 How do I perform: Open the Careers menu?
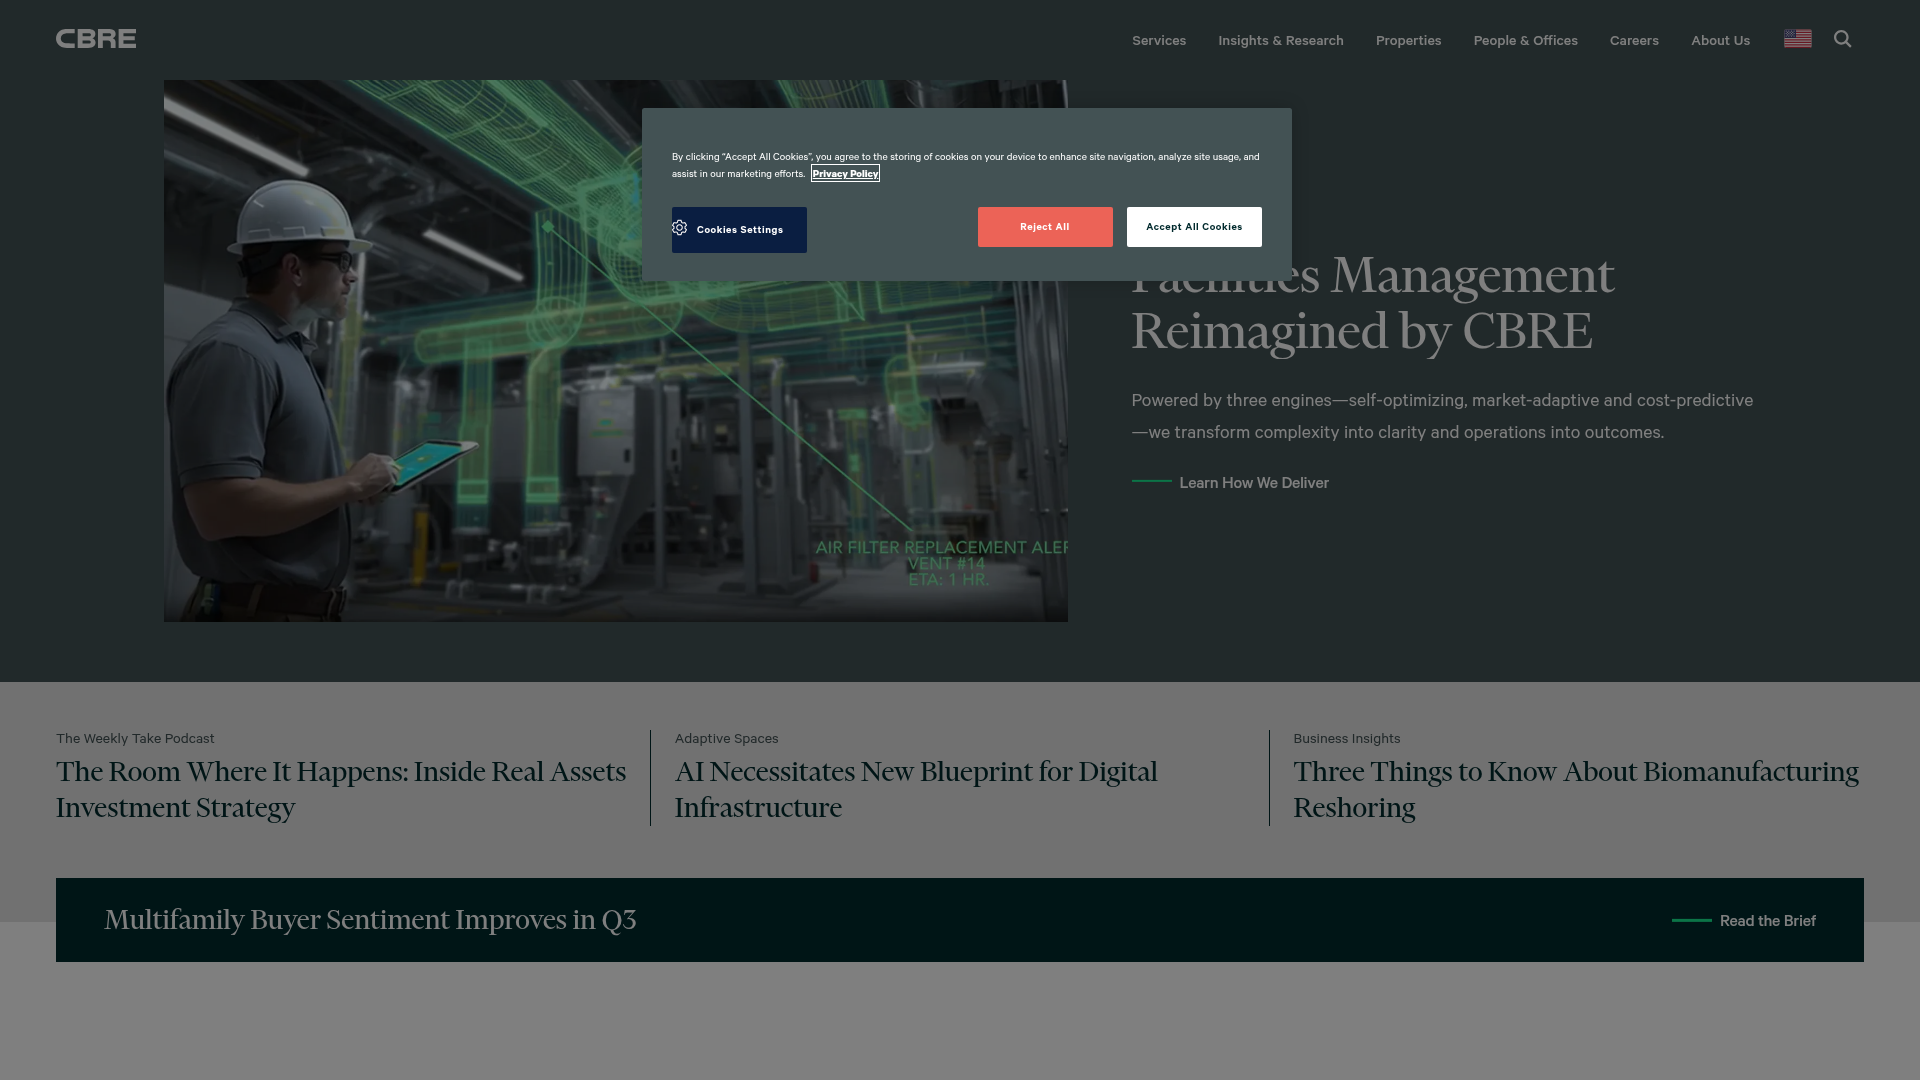coord(1634,40)
